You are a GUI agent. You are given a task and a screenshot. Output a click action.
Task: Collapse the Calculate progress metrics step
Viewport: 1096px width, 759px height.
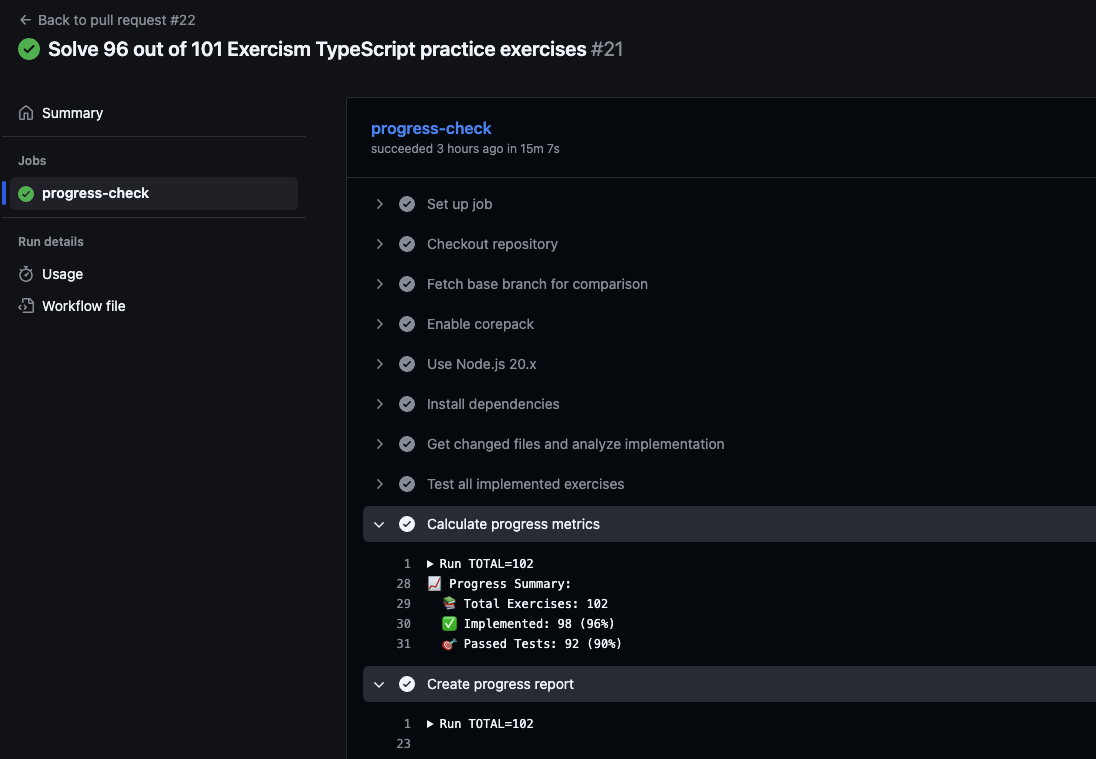click(378, 523)
